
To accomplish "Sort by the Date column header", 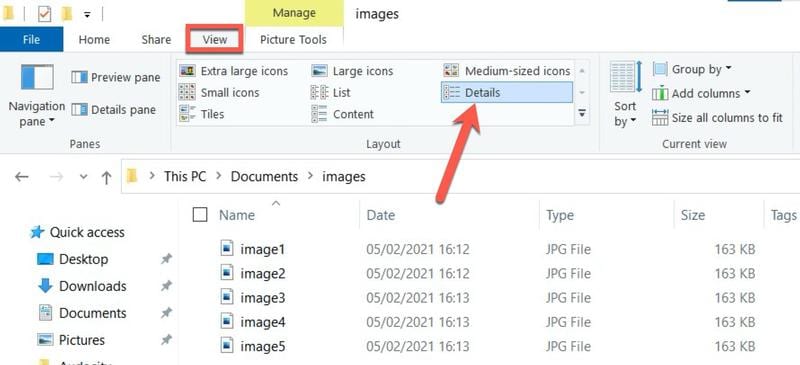I will point(381,215).
